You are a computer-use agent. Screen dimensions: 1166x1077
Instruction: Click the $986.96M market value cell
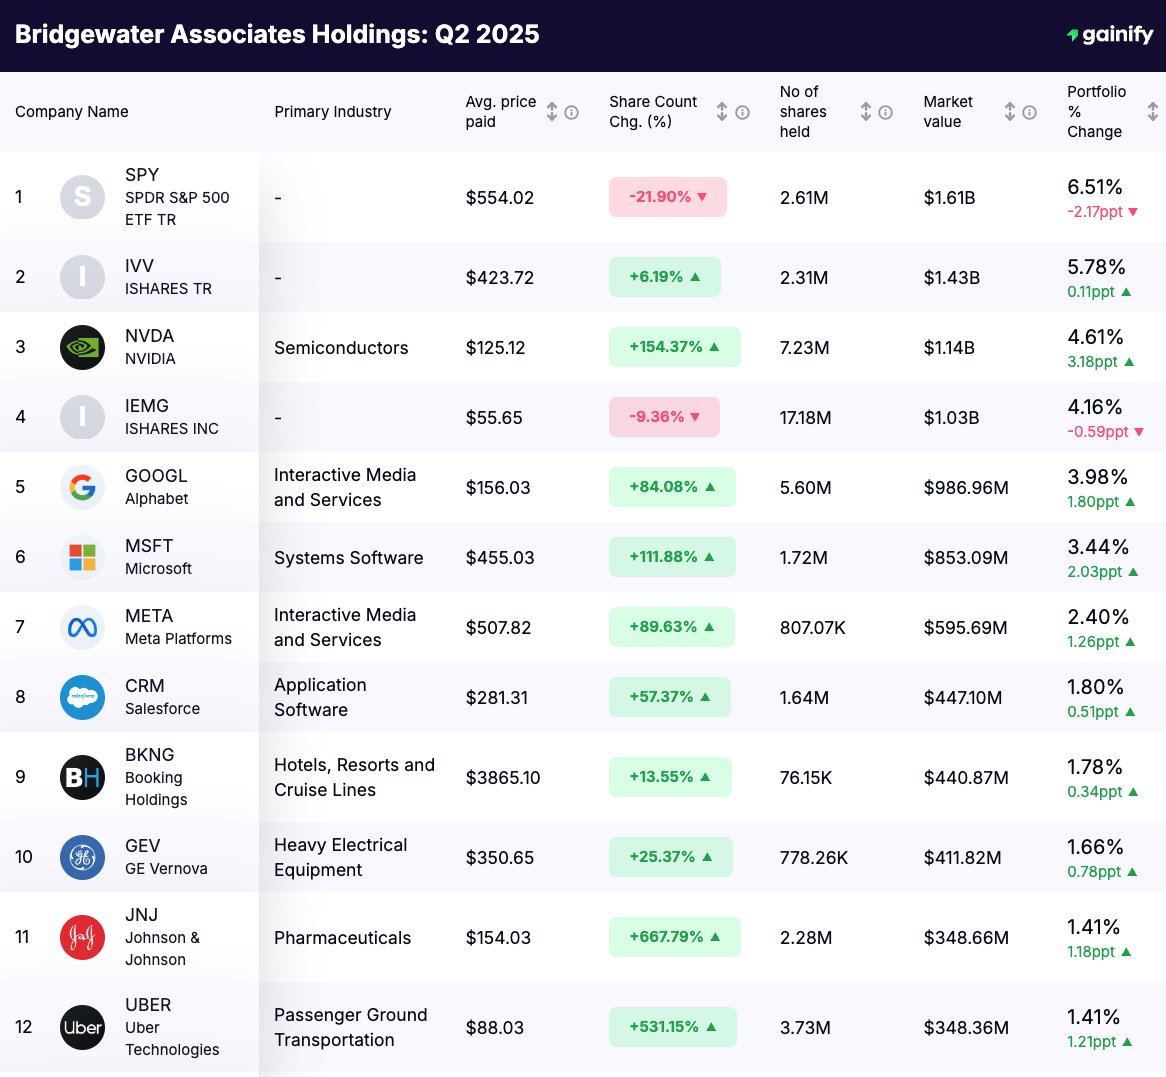[x=966, y=488]
